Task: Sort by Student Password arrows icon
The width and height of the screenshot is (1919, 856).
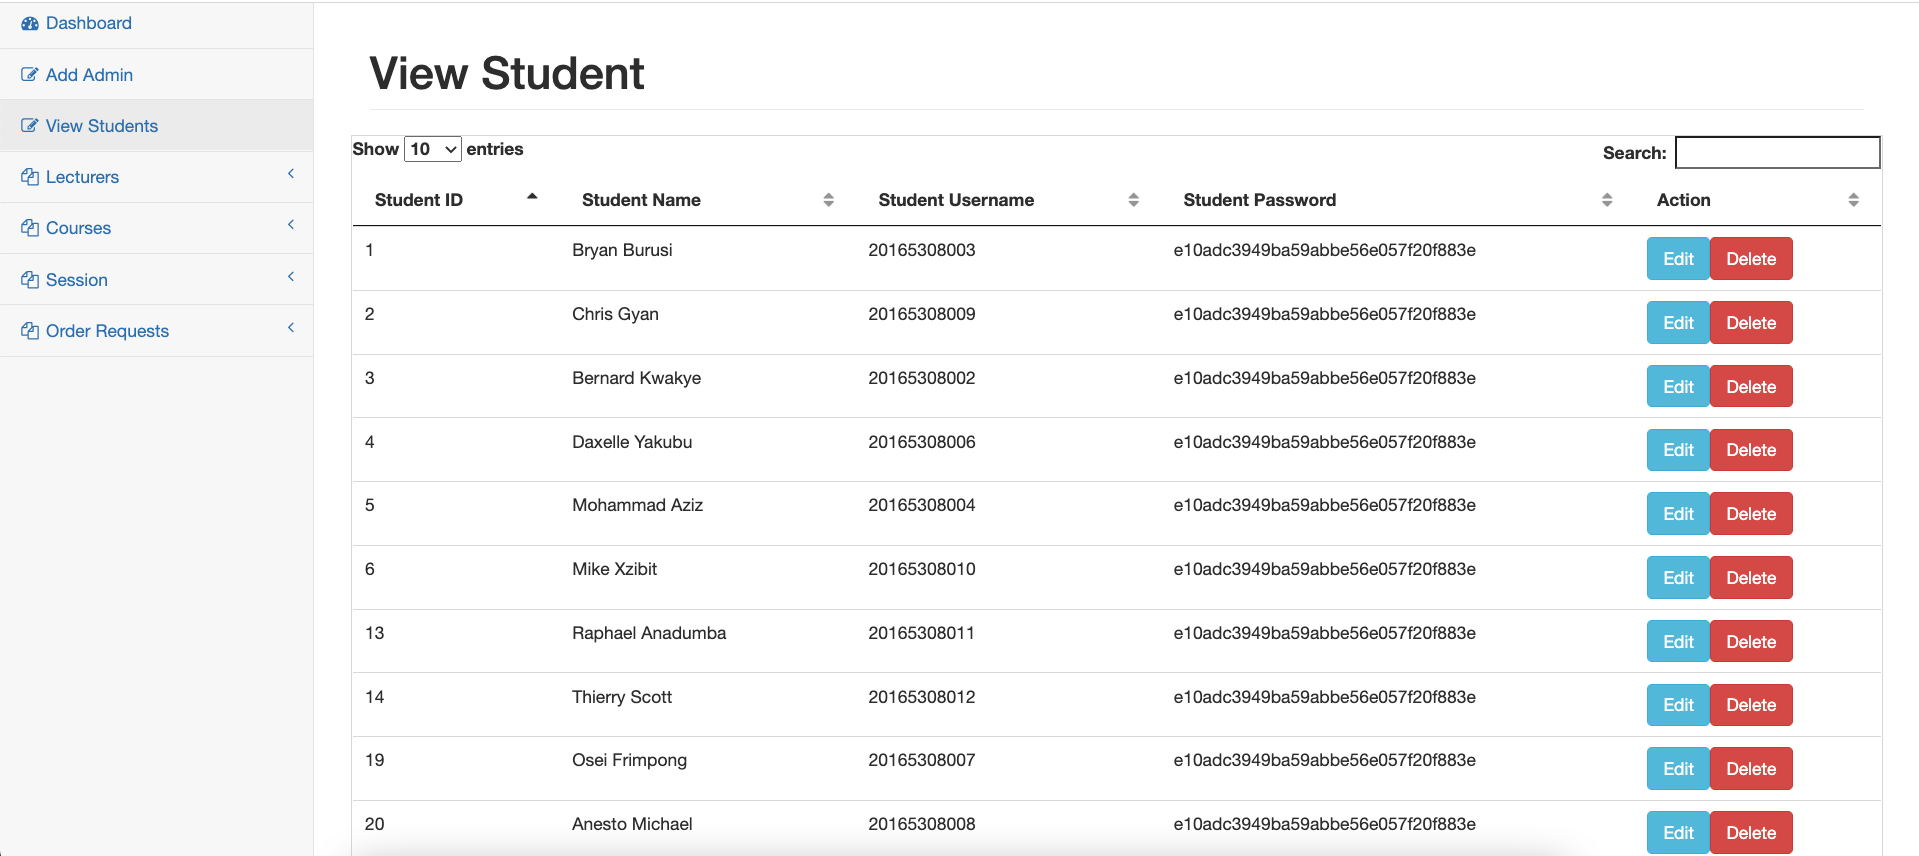Action: (x=1607, y=200)
